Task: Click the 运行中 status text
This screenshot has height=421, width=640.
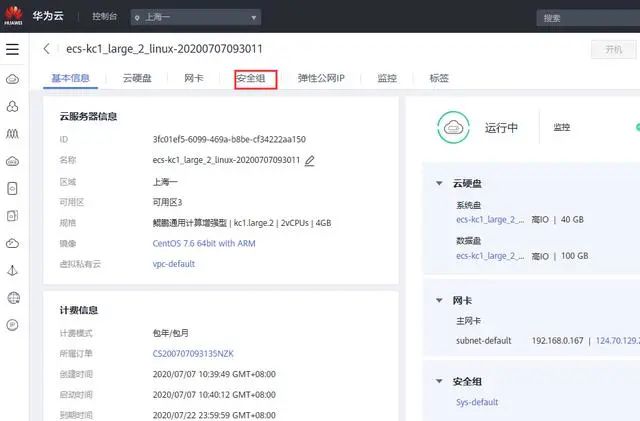Action: coord(501,128)
